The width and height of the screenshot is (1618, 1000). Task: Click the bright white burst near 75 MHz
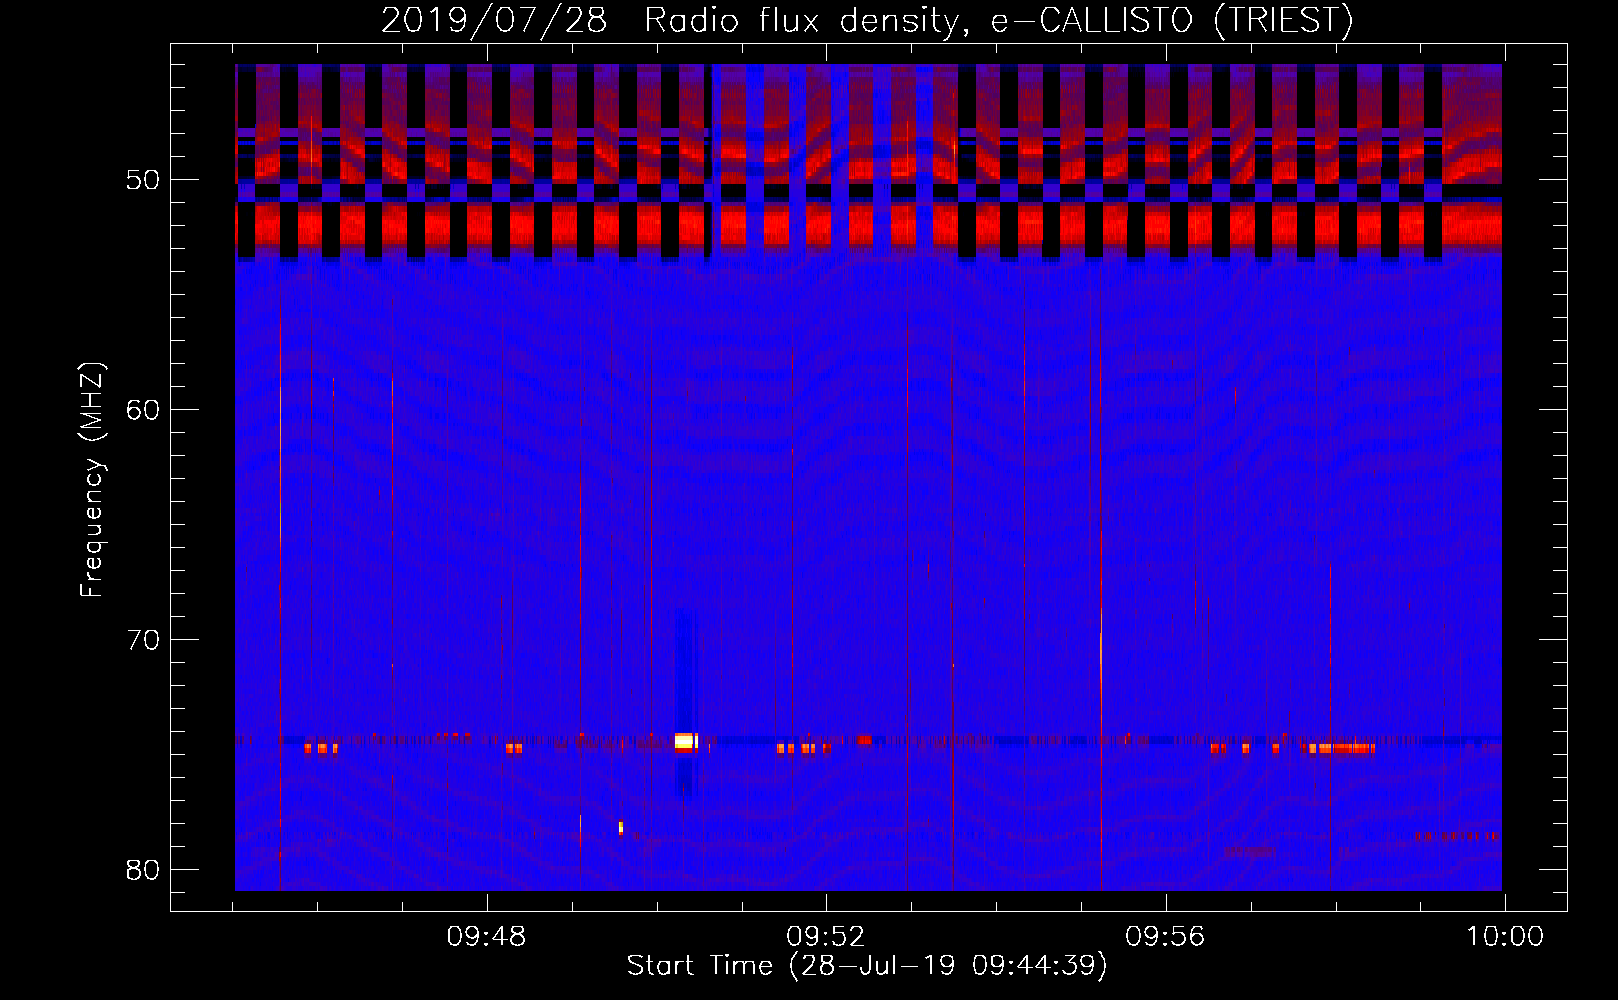[x=684, y=741]
